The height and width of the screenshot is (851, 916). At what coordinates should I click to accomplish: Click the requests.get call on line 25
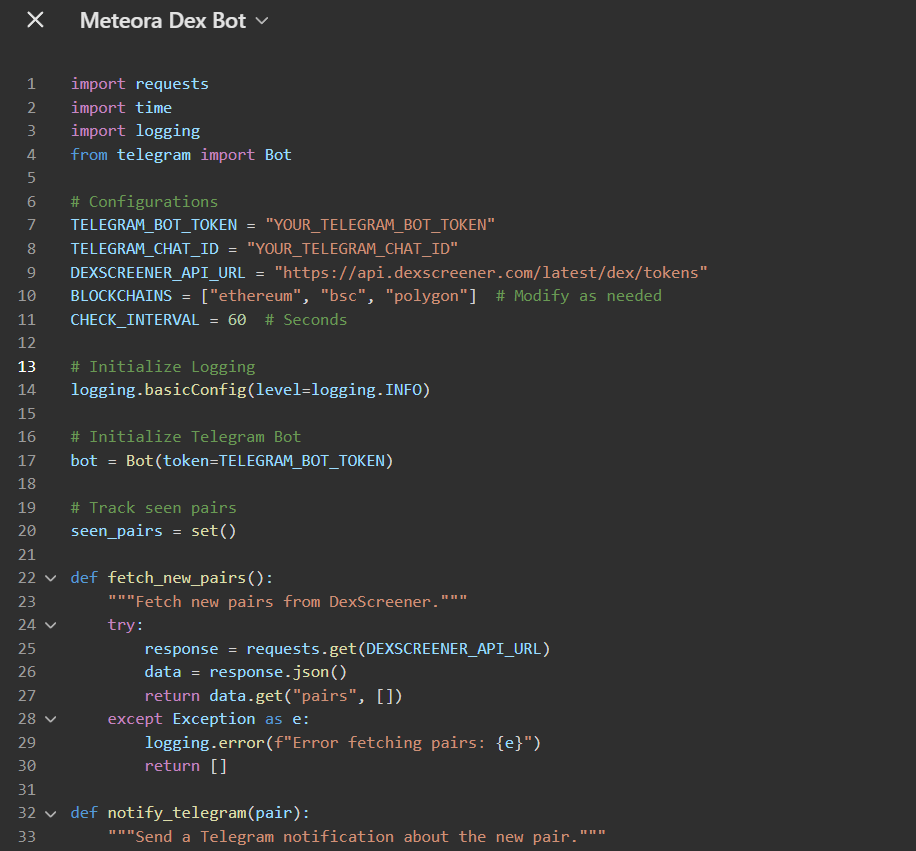pos(398,648)
